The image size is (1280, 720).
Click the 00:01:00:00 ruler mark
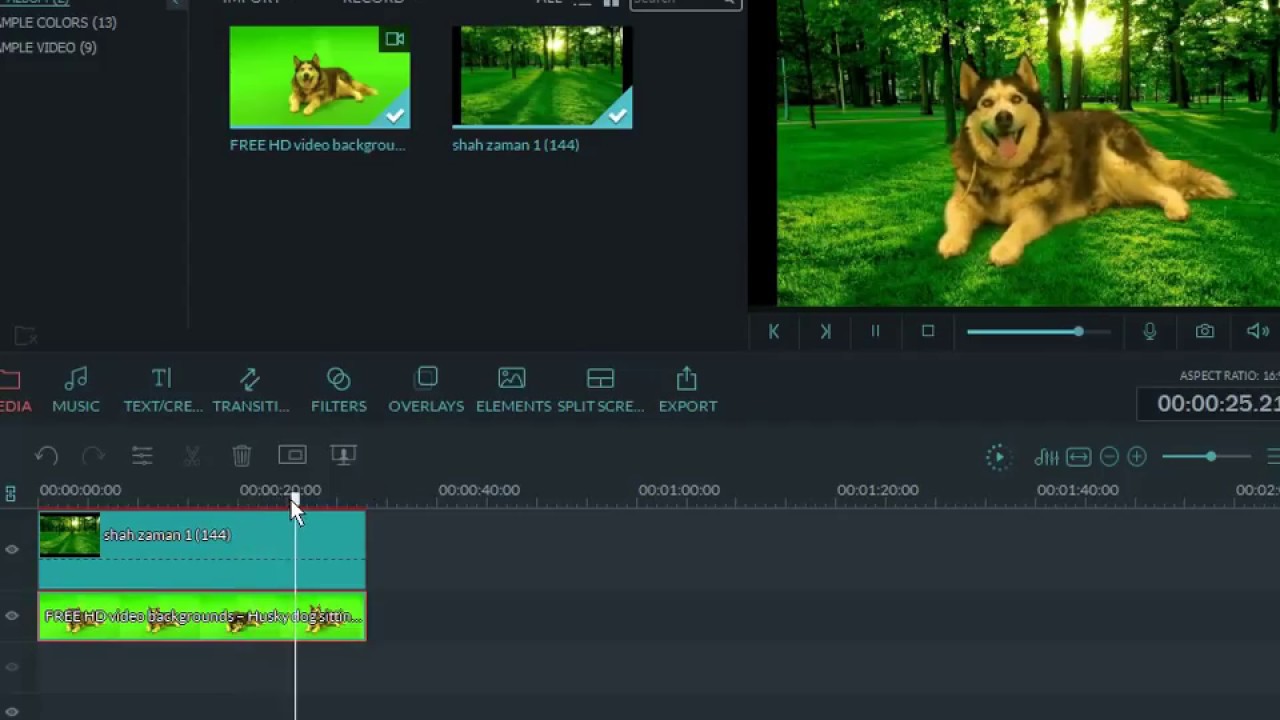679,490
